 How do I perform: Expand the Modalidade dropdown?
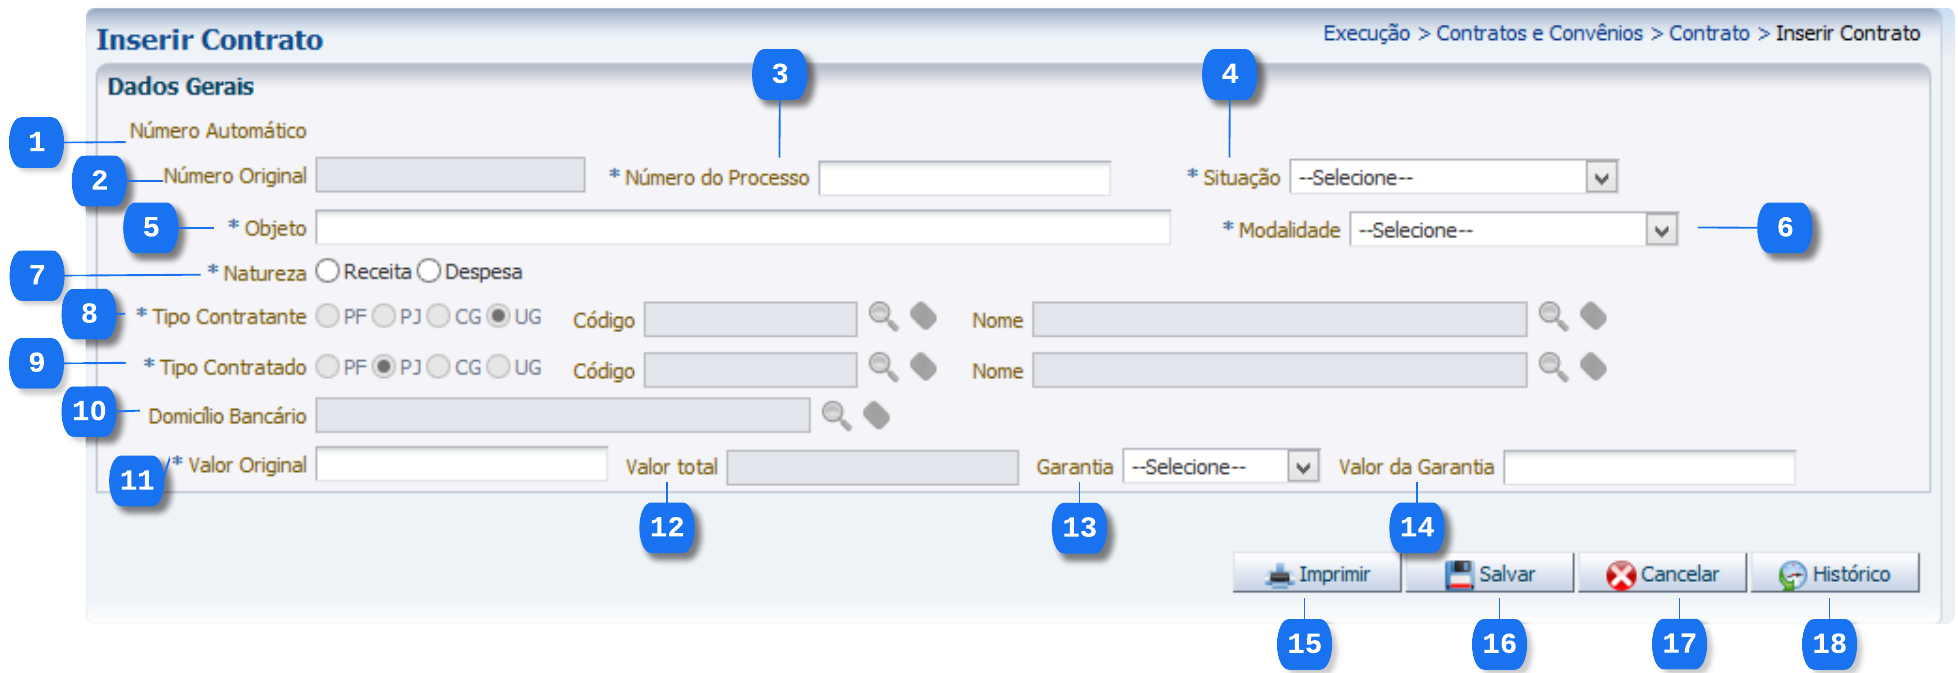pos(1661,231)
